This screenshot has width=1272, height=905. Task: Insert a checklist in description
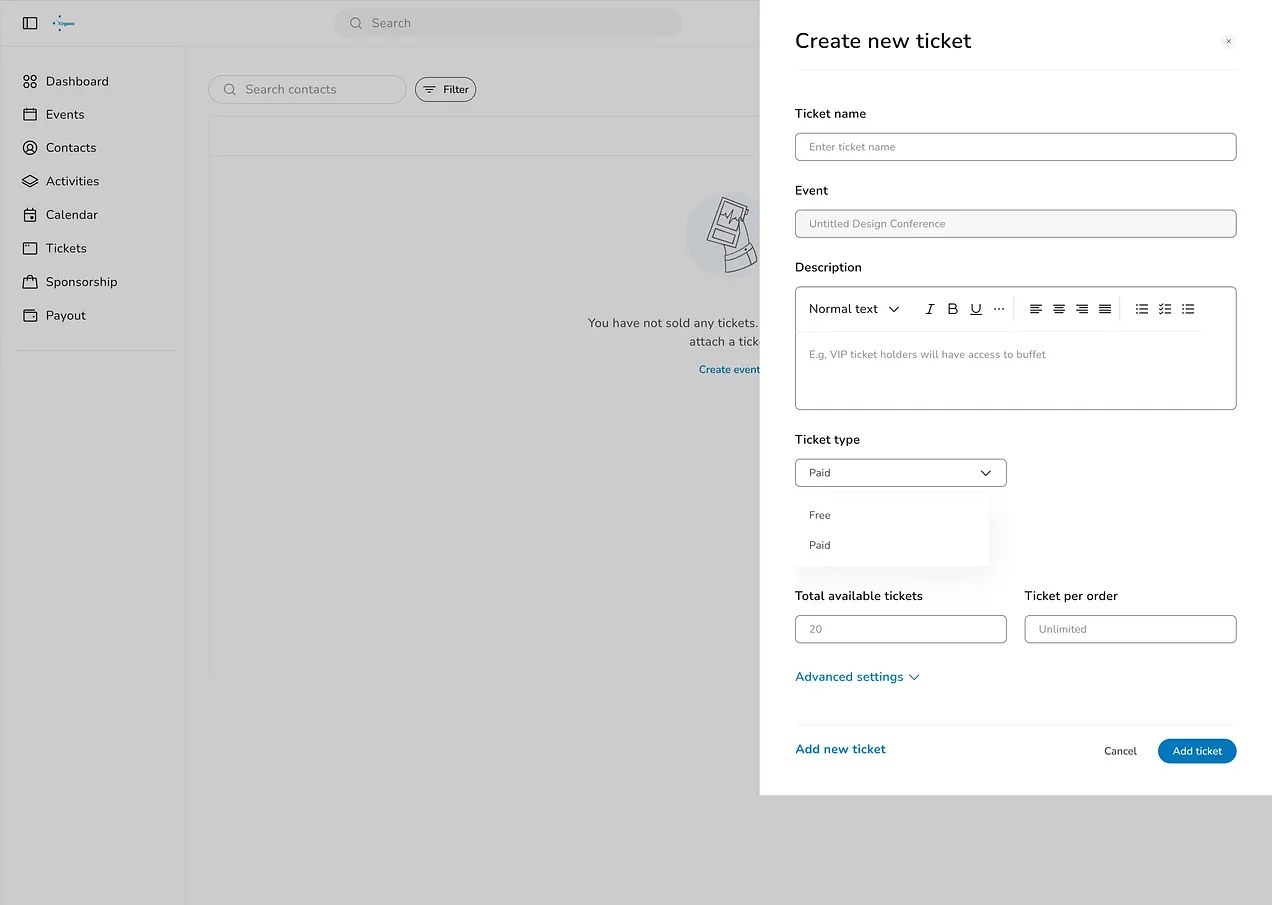[1165, 309]
